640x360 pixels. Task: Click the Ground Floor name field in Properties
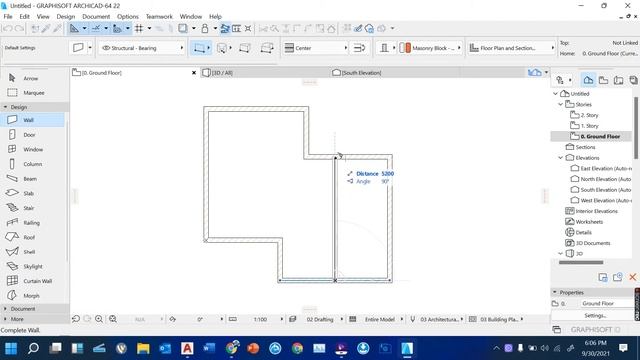click(x=607, y=303)
